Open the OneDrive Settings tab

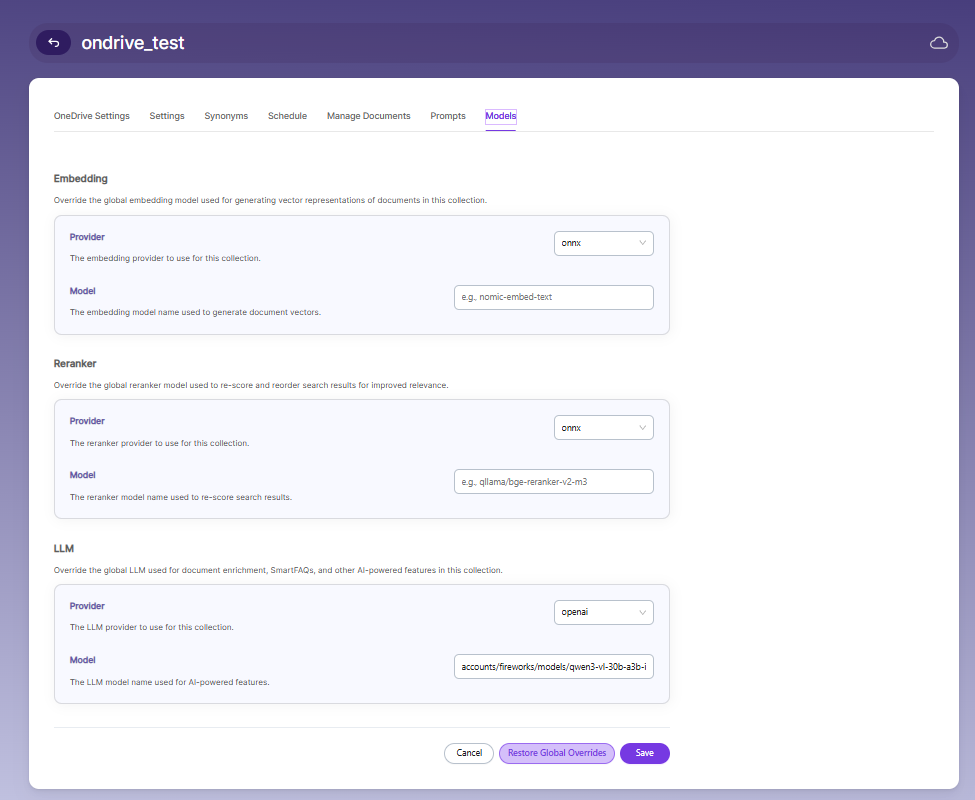[91, 116]
